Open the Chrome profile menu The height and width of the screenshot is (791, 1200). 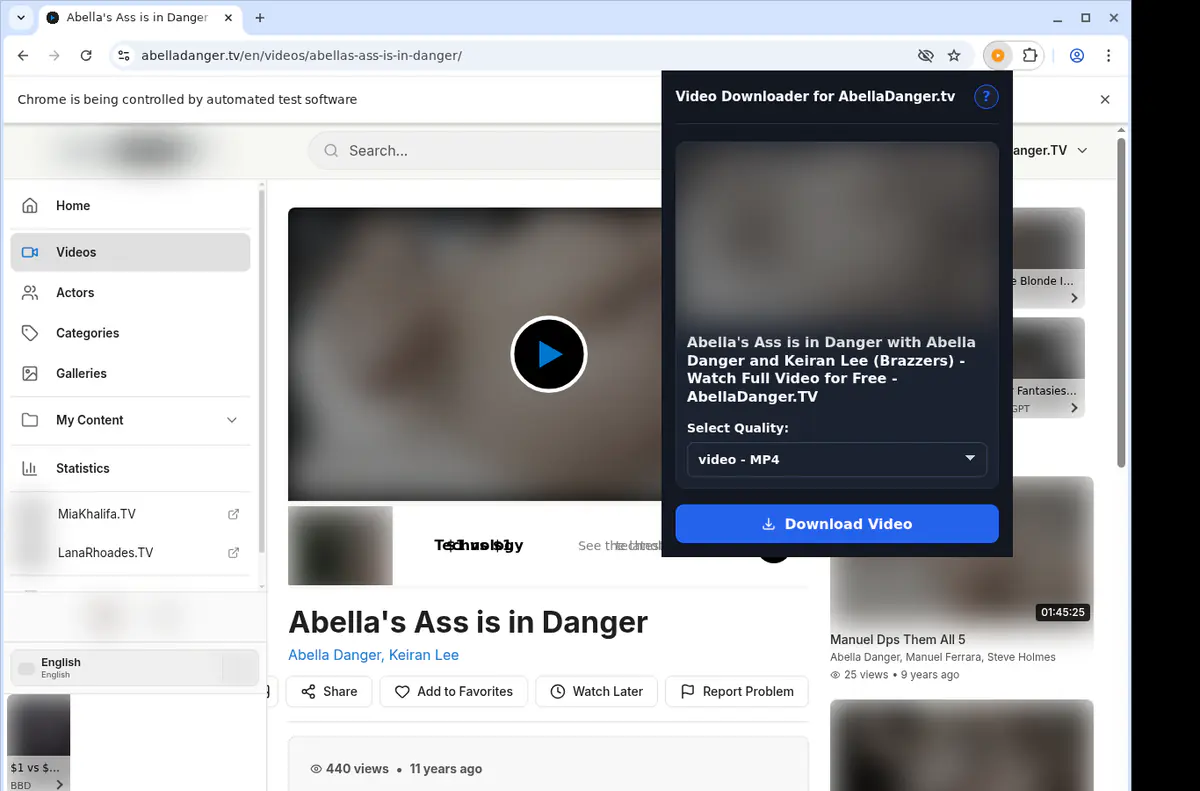[x=1077, y=56]
